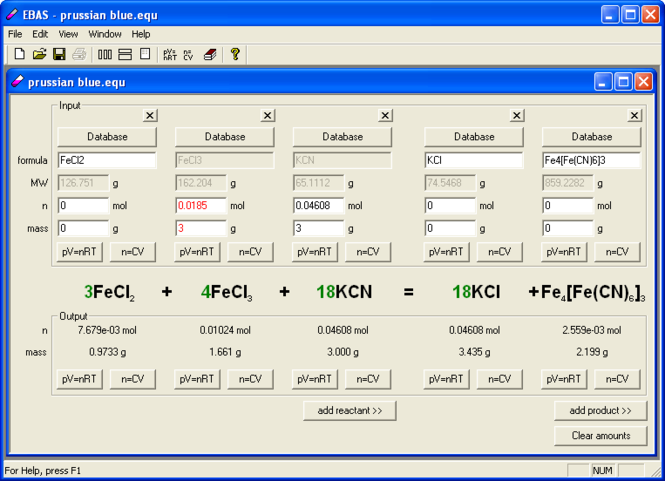
Task: Open the File menu
Action: tap(15, 34)
